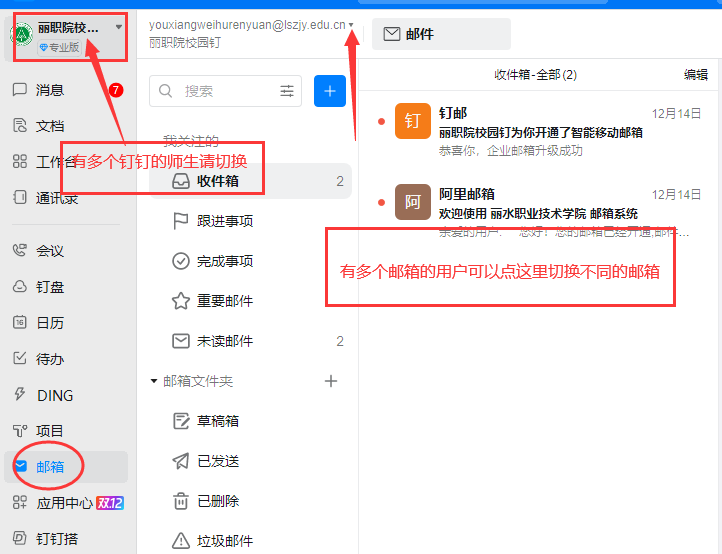
Task: Open search filter options icon
Action: tap(287, 91)
